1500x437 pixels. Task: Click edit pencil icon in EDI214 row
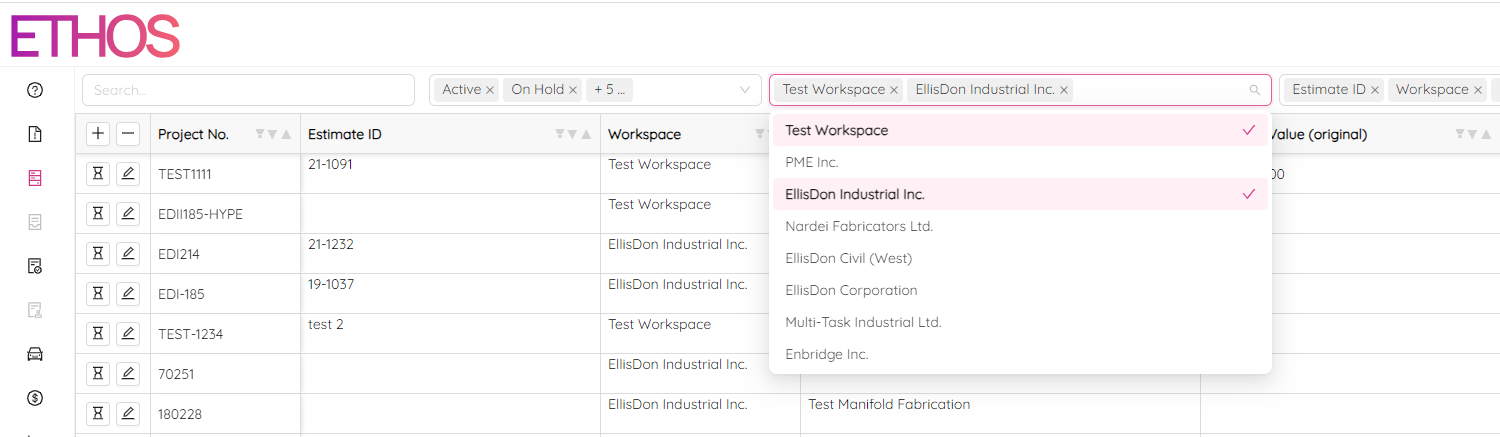click(x=128, y=253)
